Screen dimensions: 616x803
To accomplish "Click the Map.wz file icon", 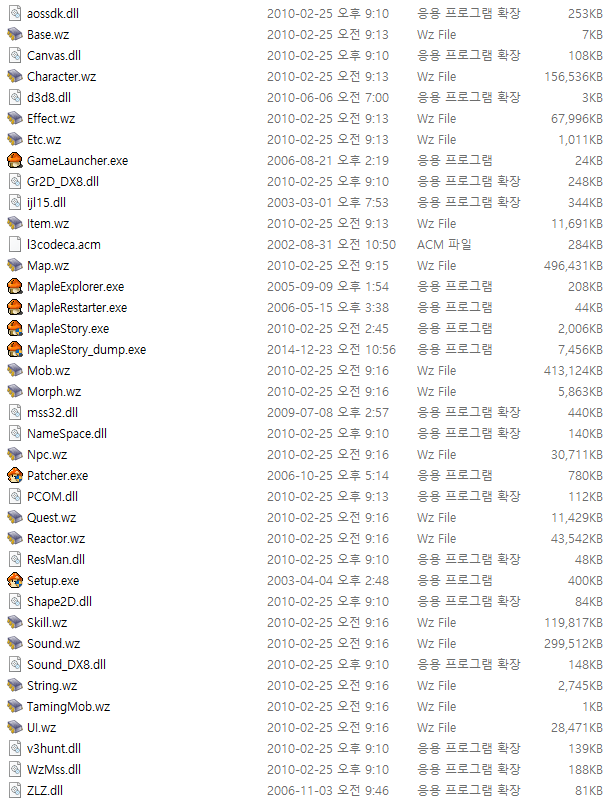I will point(15,265).
